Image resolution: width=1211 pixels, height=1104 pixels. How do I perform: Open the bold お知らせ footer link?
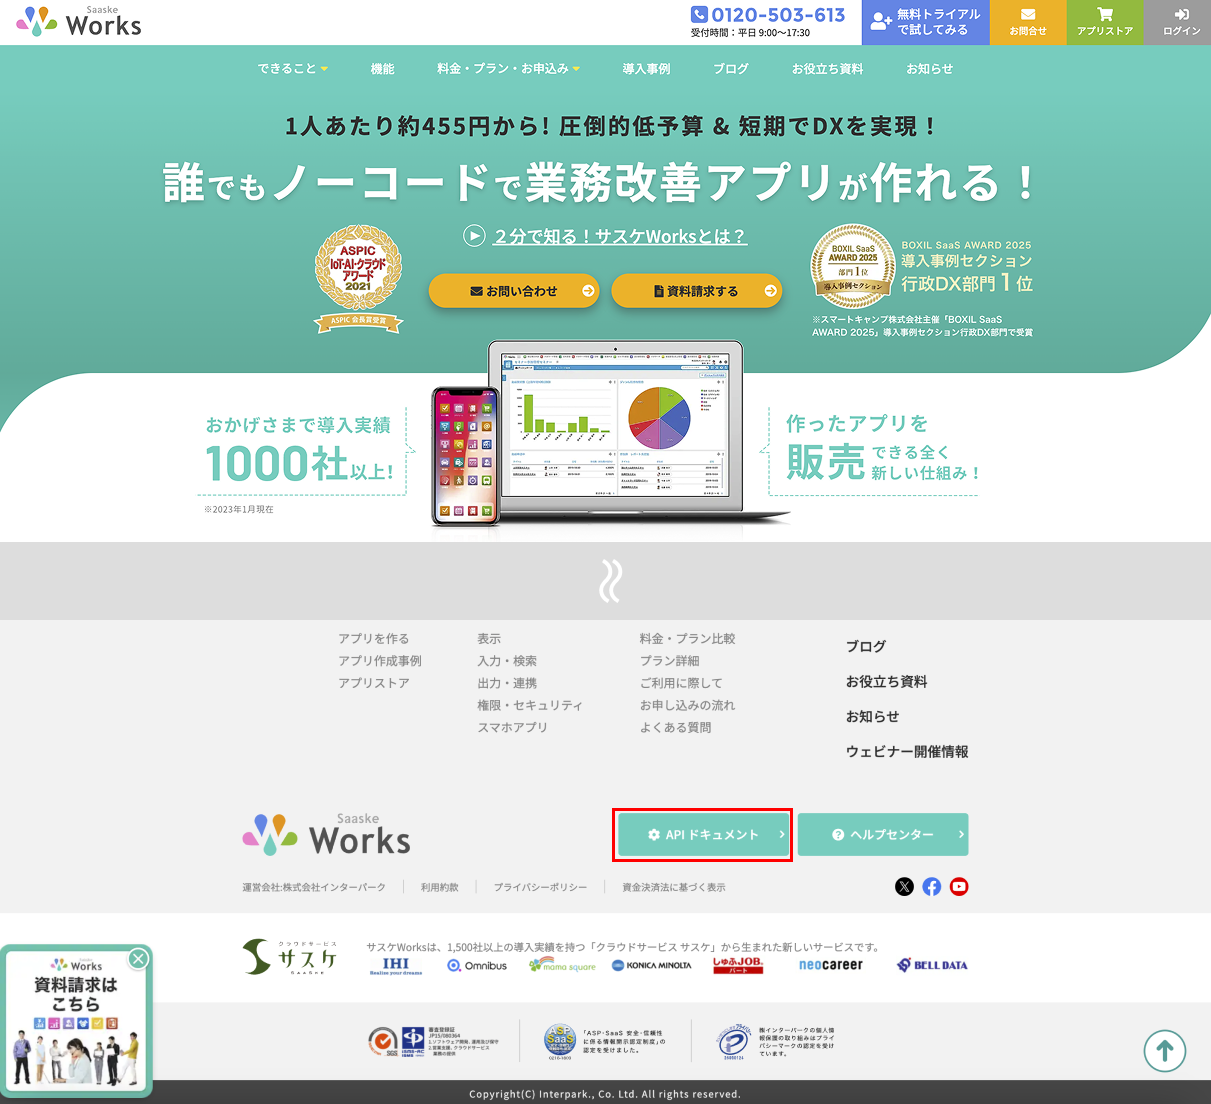click(x=873, y=717)
